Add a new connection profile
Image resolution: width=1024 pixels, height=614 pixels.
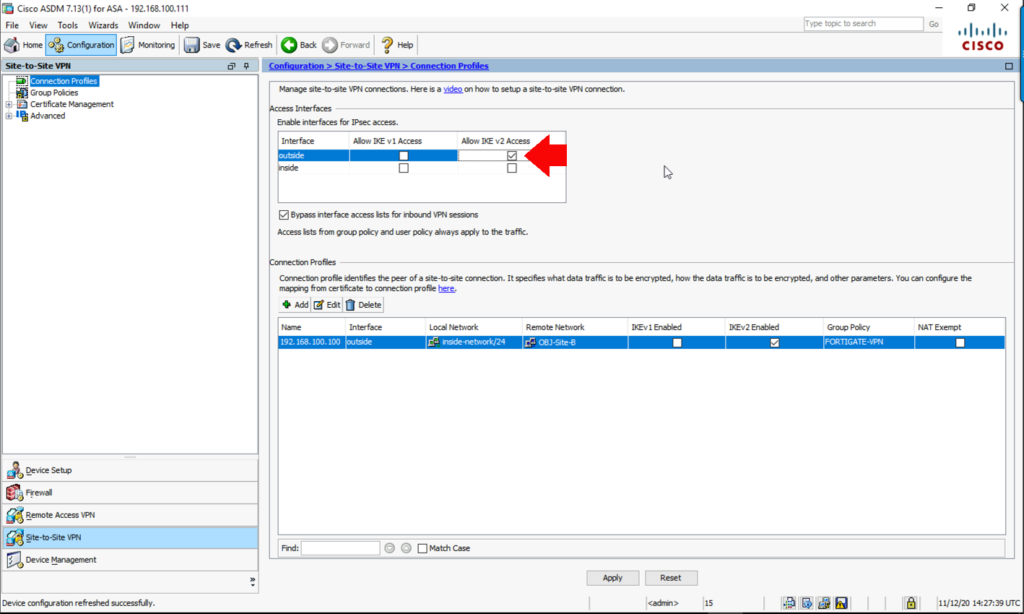[x=295, y=305]
